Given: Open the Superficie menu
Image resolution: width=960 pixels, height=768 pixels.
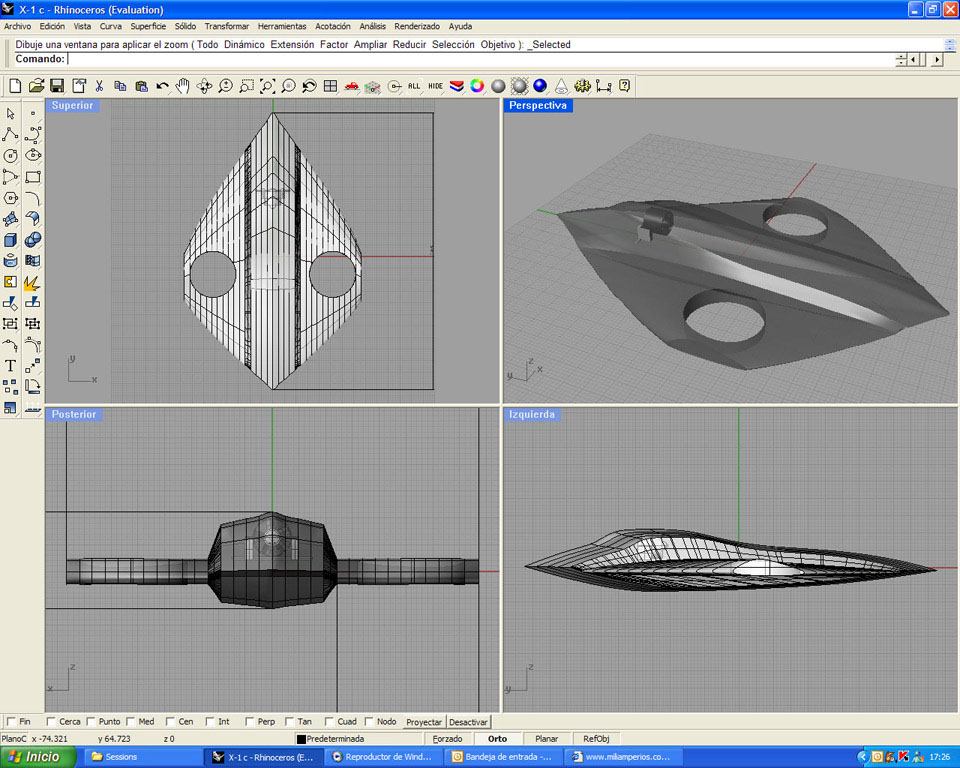Looking at the screenshot, I should click(x=149, y=26).
